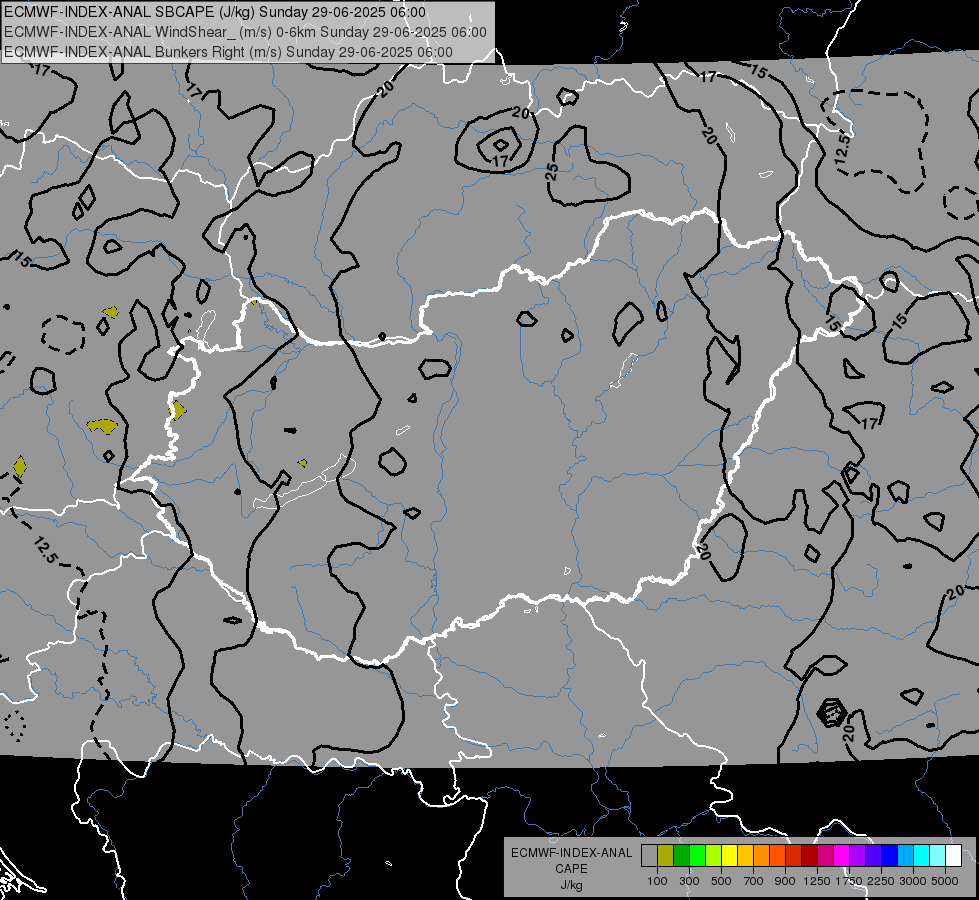This screenshot has height=900, width=979.
Task: Click the 500 value under the legend
Action: click(721, 881)
